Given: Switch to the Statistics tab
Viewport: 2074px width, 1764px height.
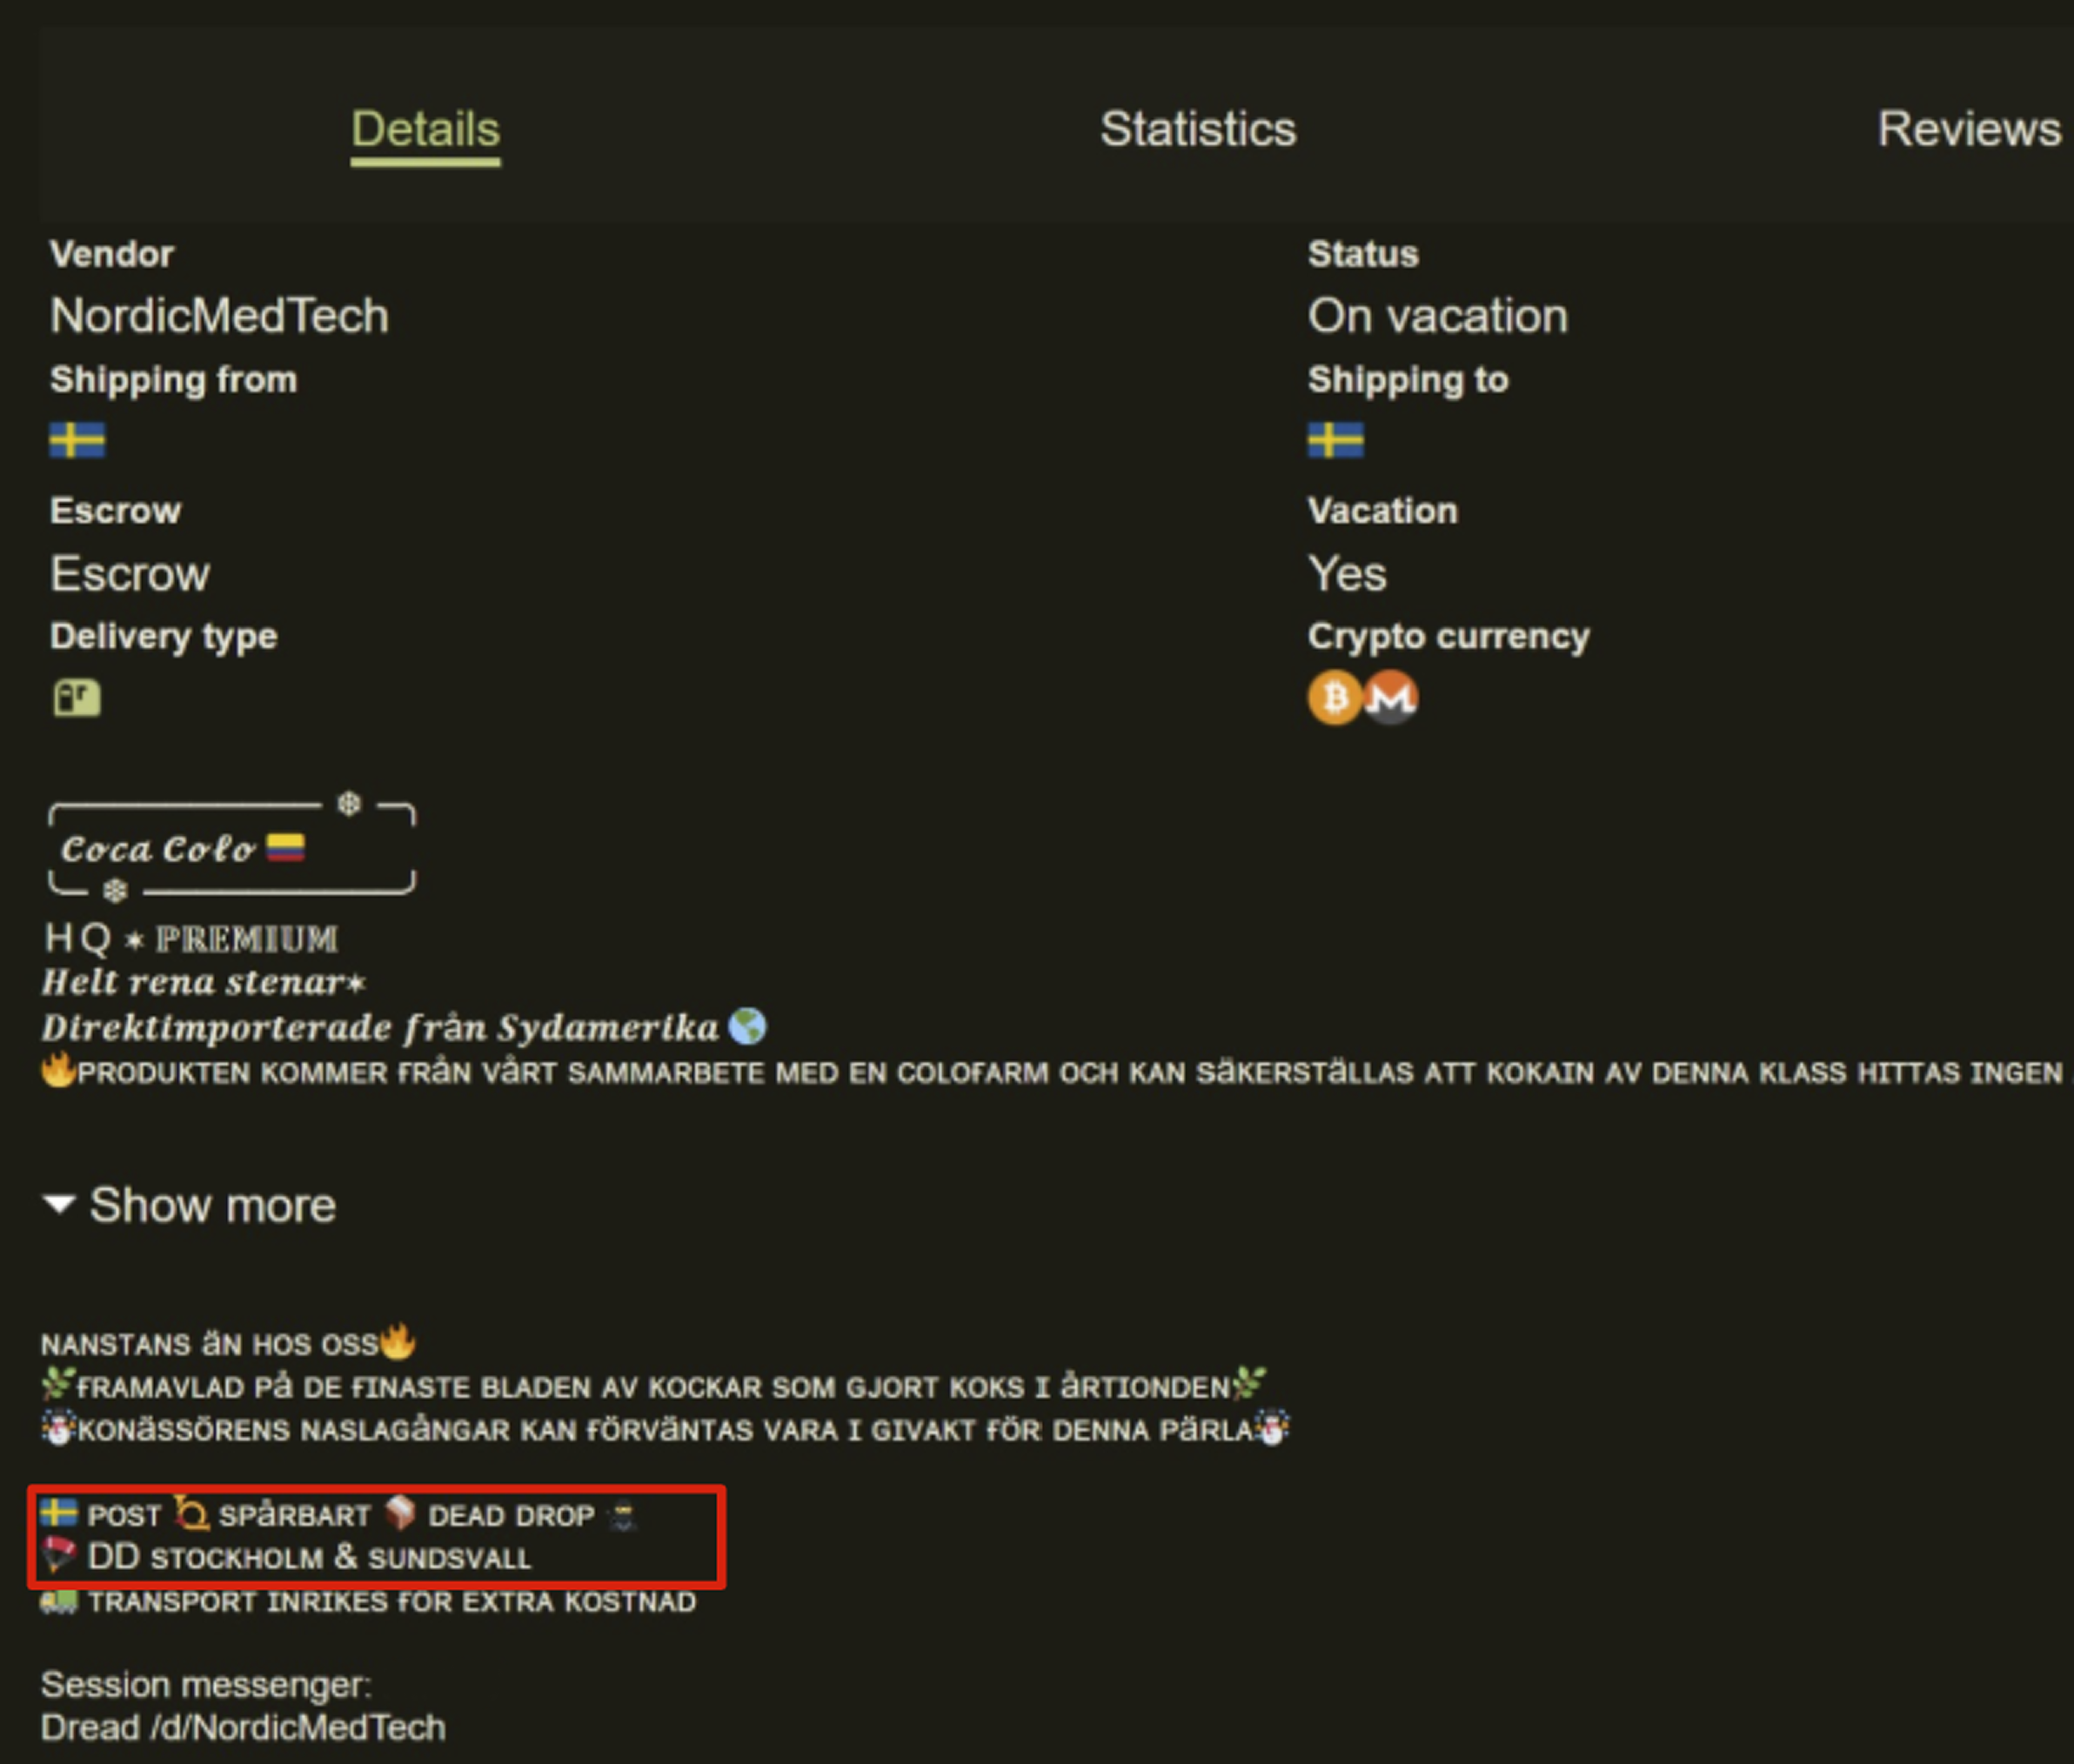Looking at the screenshot, I should (1197, 129).
